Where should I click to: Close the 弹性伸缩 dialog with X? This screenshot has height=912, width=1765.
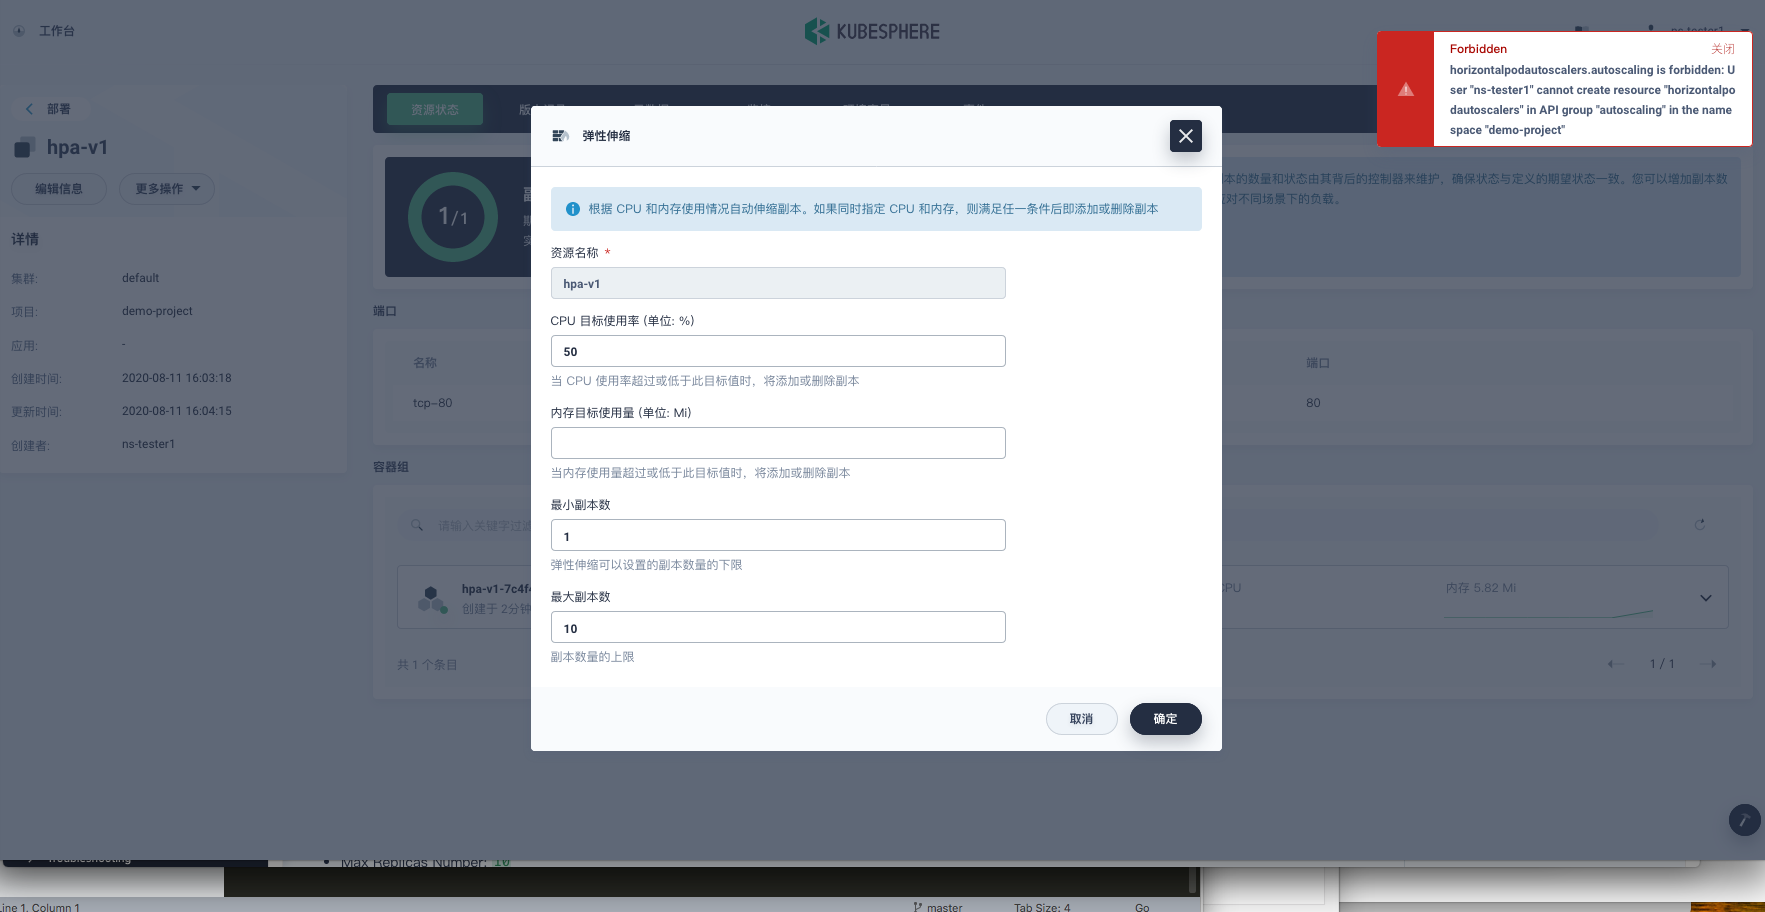(1185, 136)
